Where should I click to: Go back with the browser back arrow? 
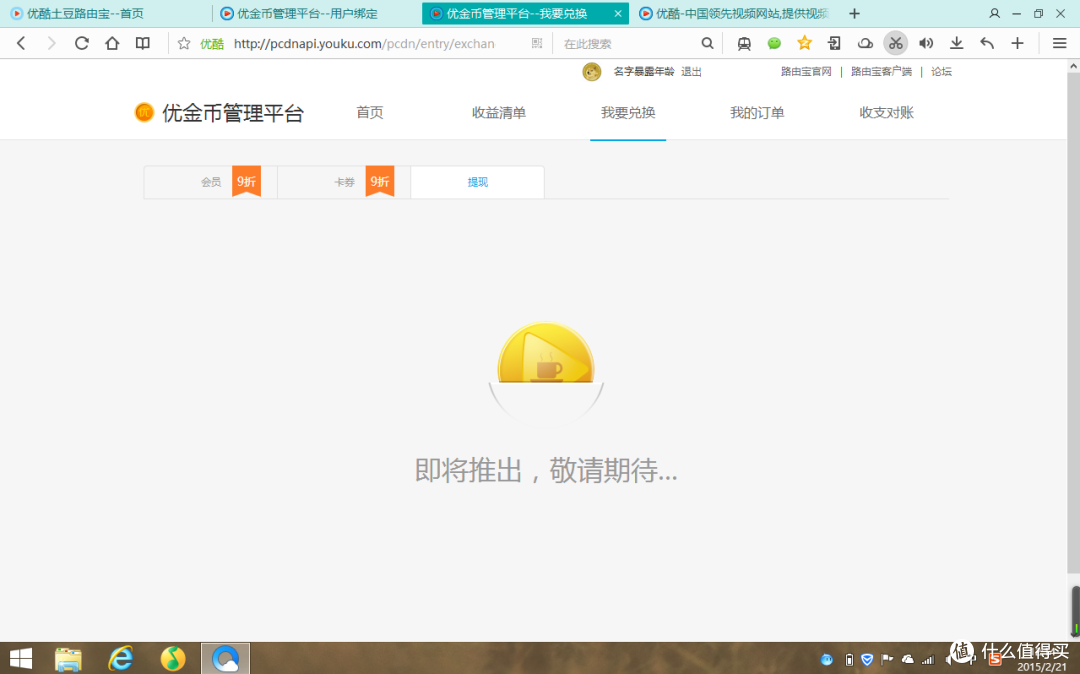21,43
